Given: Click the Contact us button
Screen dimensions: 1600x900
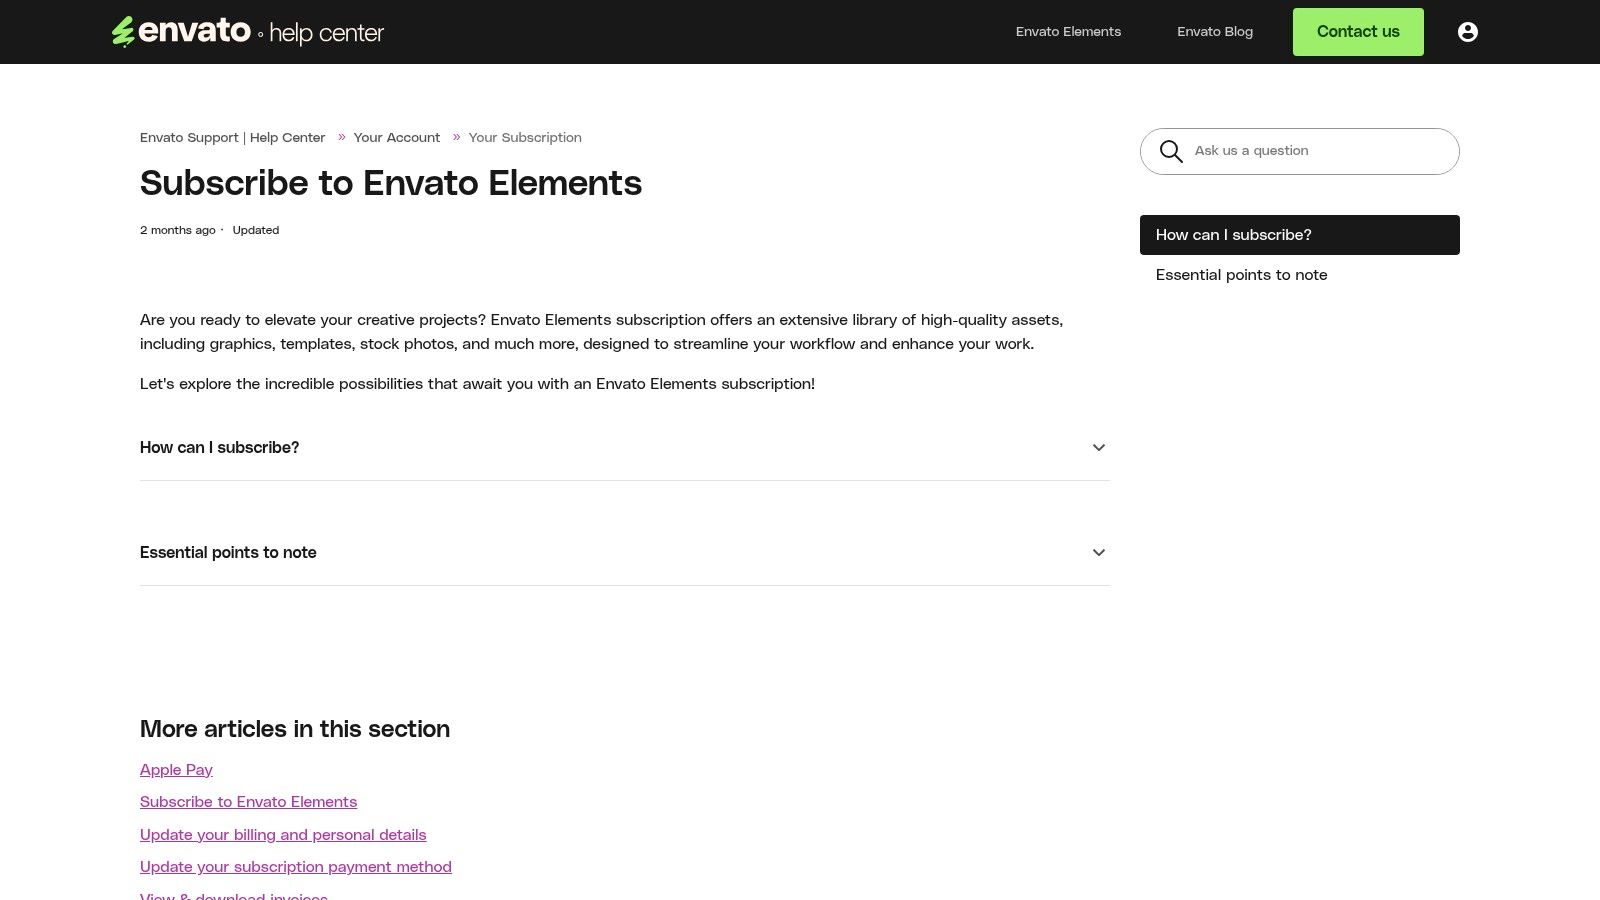Looking at the screenshot, I should (x=1357, y=31).
